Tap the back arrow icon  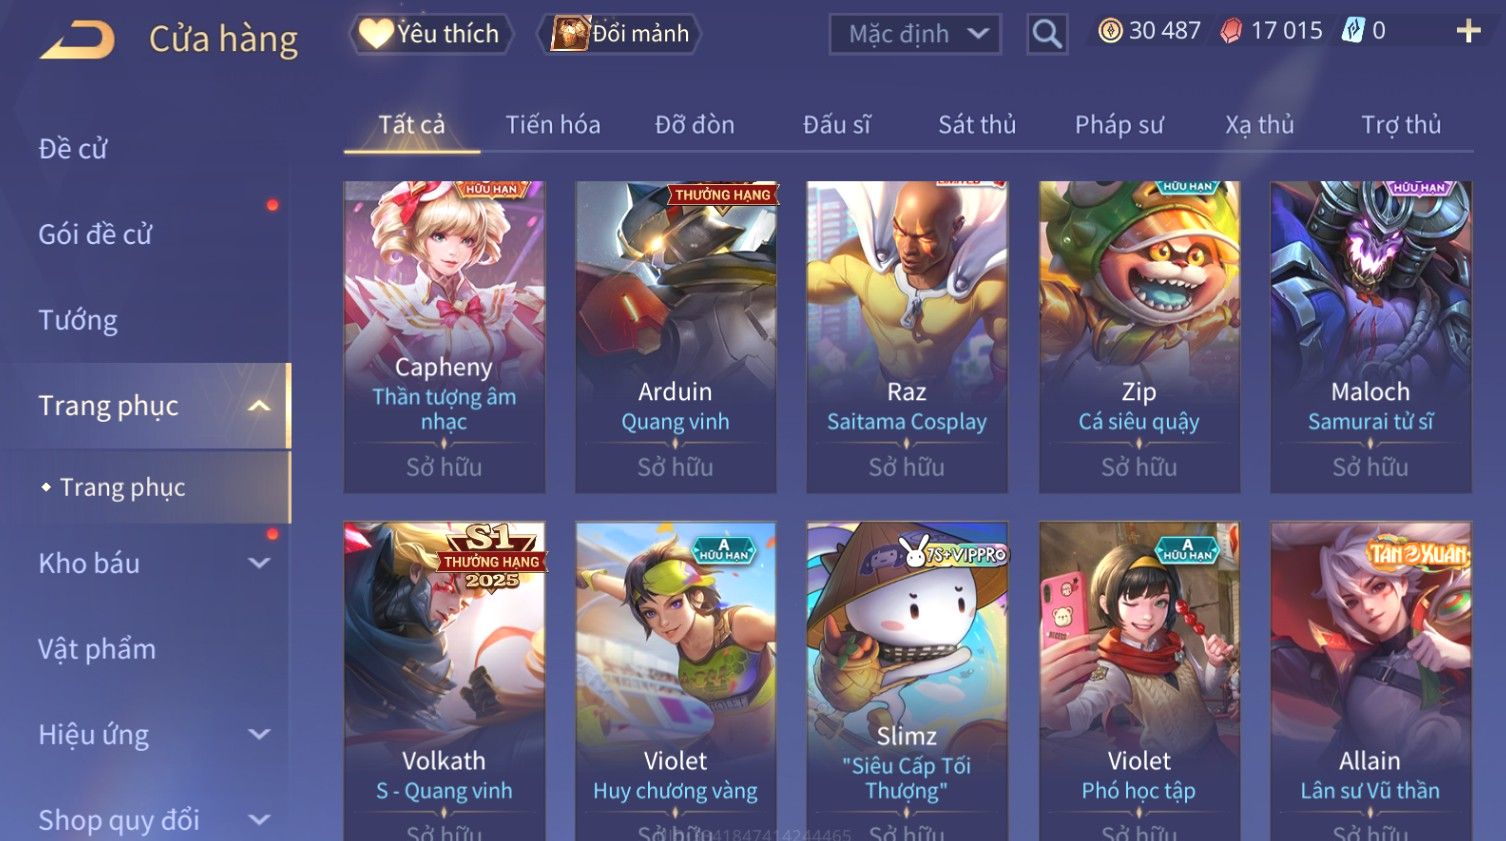[78, 40]
